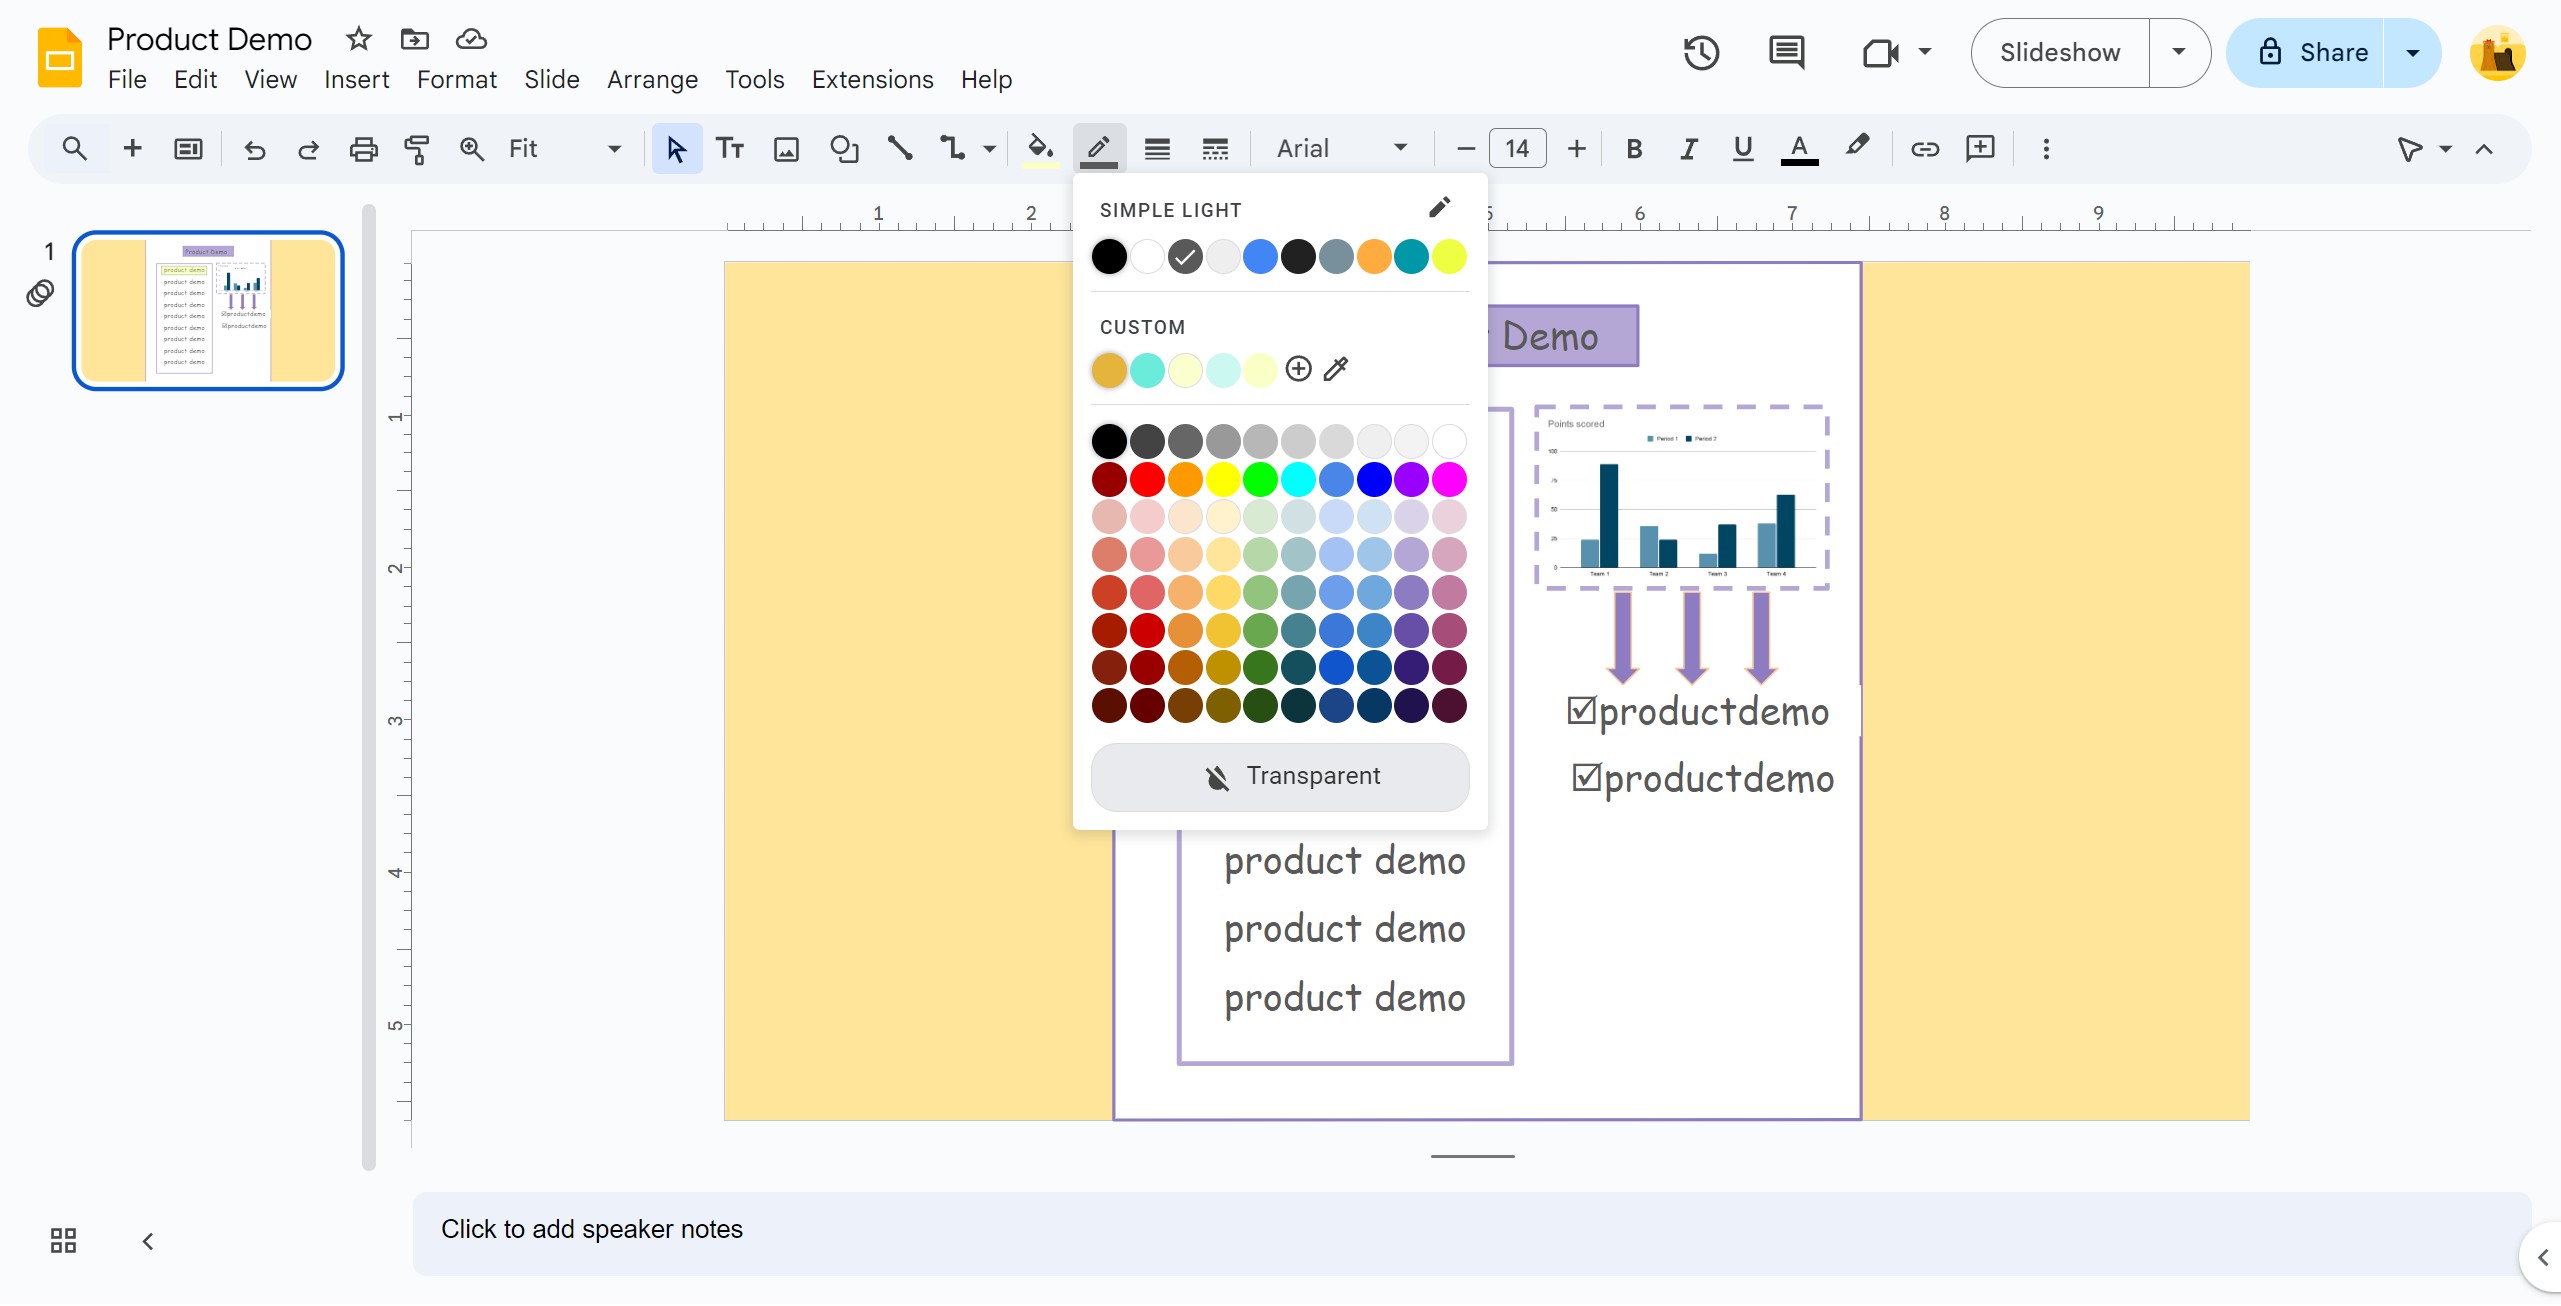Click the text color A icon
This screenshot has height=1306, width=2561.
[1799, 149]
